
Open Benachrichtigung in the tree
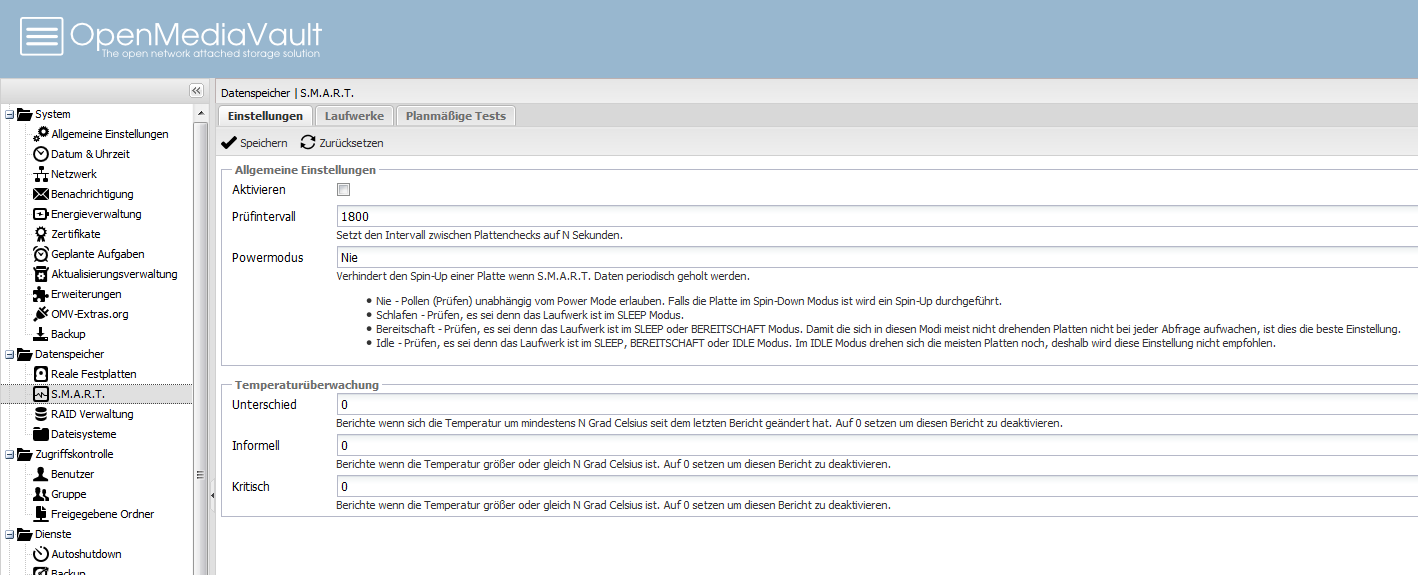tap(92, 194)
